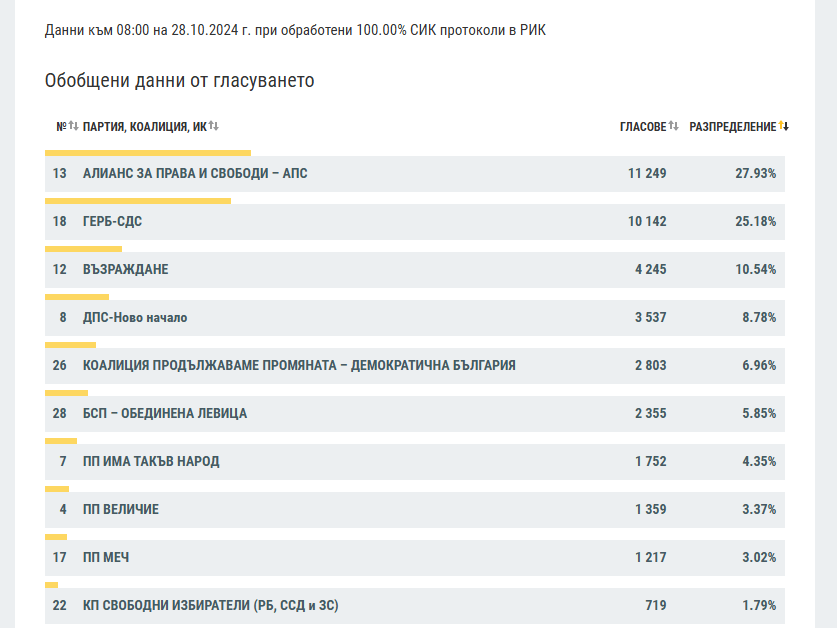This screenshot has height=628, width=837.
Task: Click the ПАРТИЯ, КОАЛИЦИЯ, ИК header label
Action: tap(144, 127)
